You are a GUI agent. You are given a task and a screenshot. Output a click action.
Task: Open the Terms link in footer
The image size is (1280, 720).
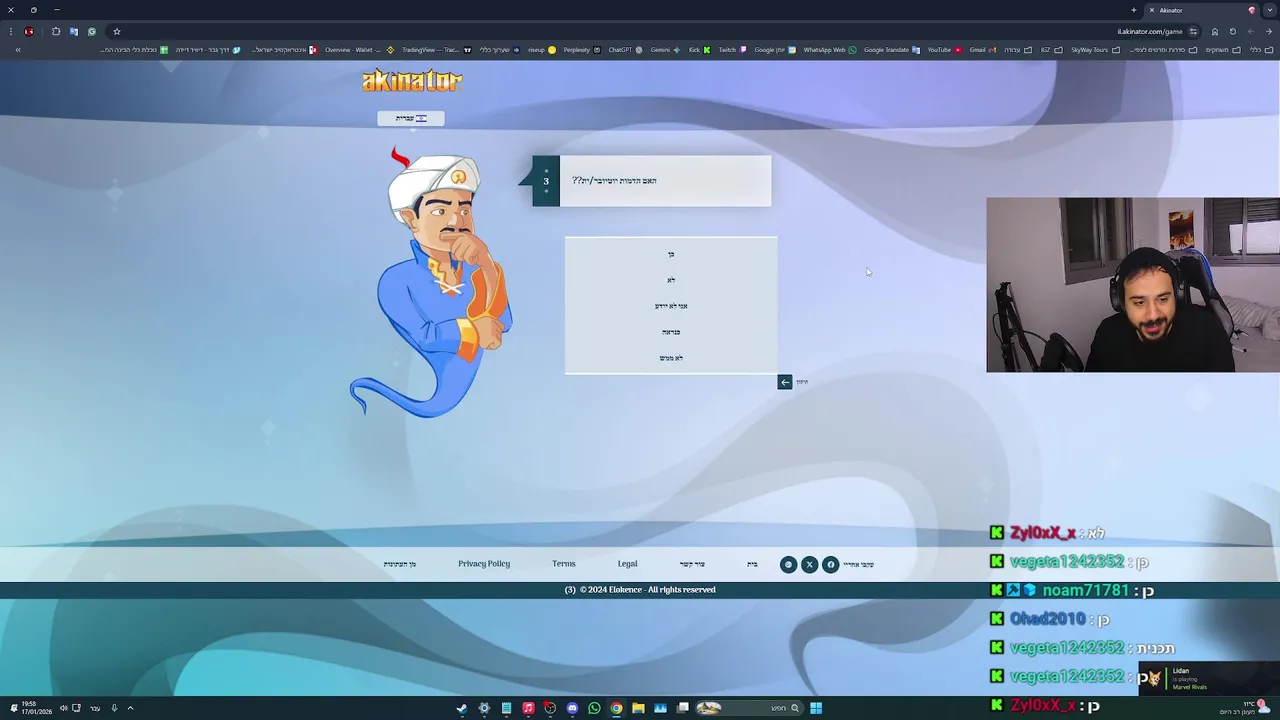pyautogui.click(x=564, y=564)
